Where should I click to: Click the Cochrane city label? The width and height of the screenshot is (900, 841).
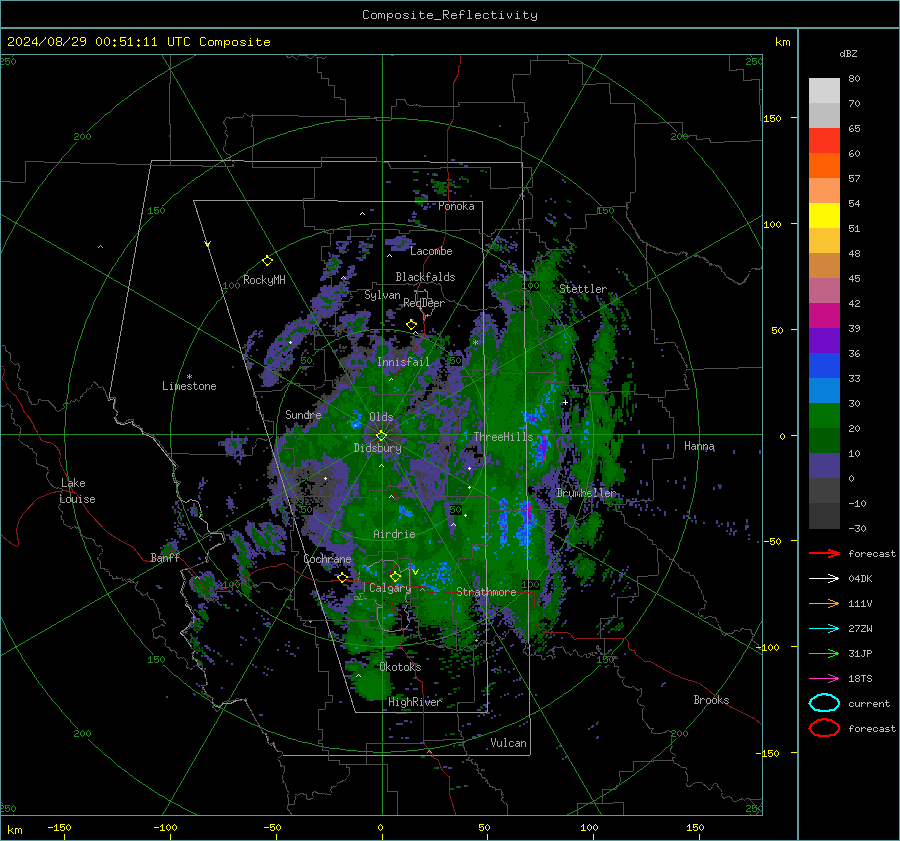pyautogui.click(x=327, y=559)
